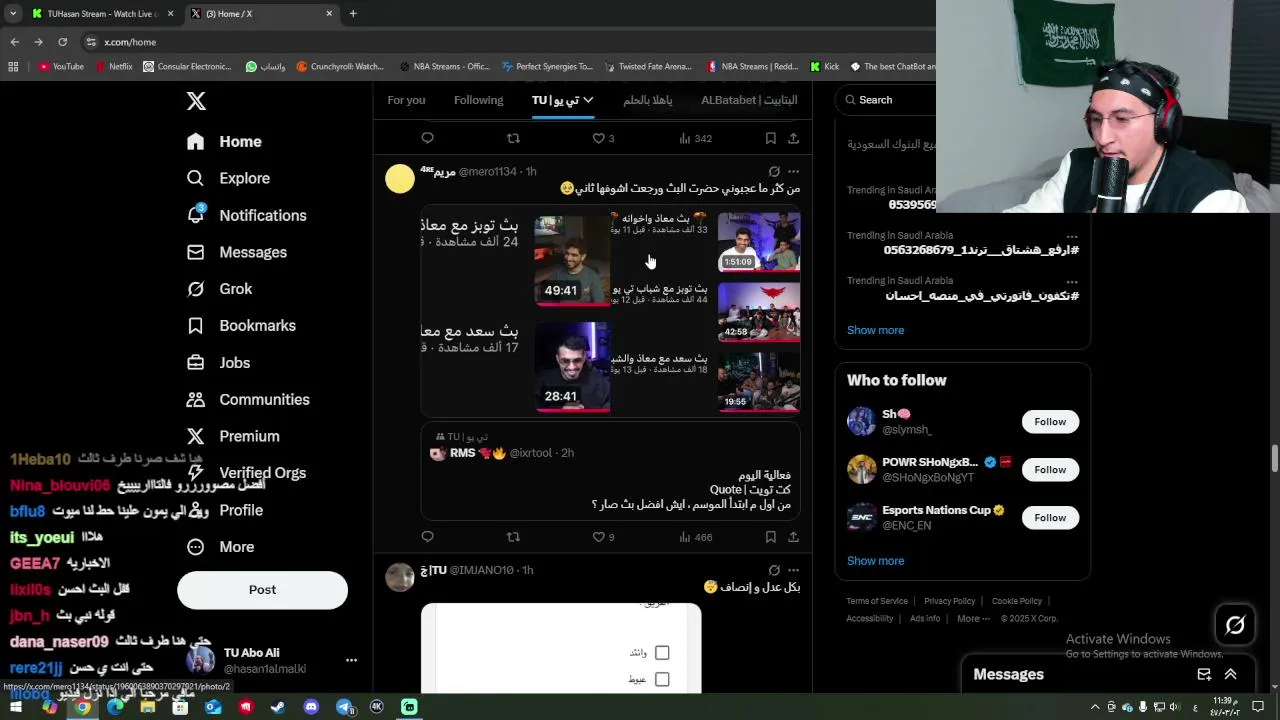Go back in browser
Screen dimensions: 1280x720
(x=14, y=42)
